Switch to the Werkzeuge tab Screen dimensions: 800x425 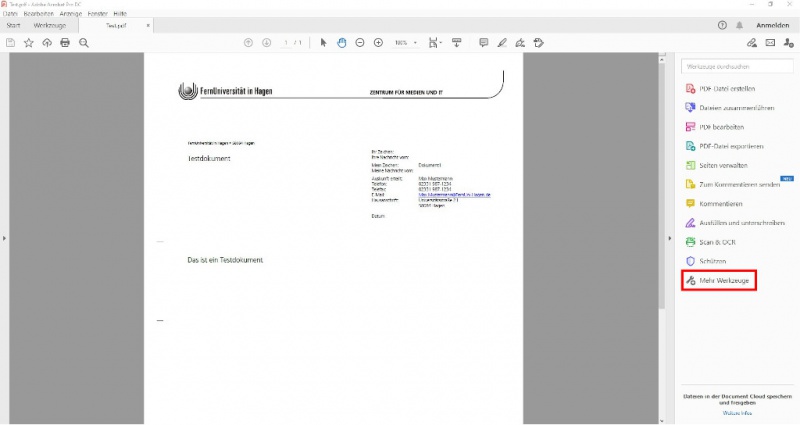(x=49, y=25)
